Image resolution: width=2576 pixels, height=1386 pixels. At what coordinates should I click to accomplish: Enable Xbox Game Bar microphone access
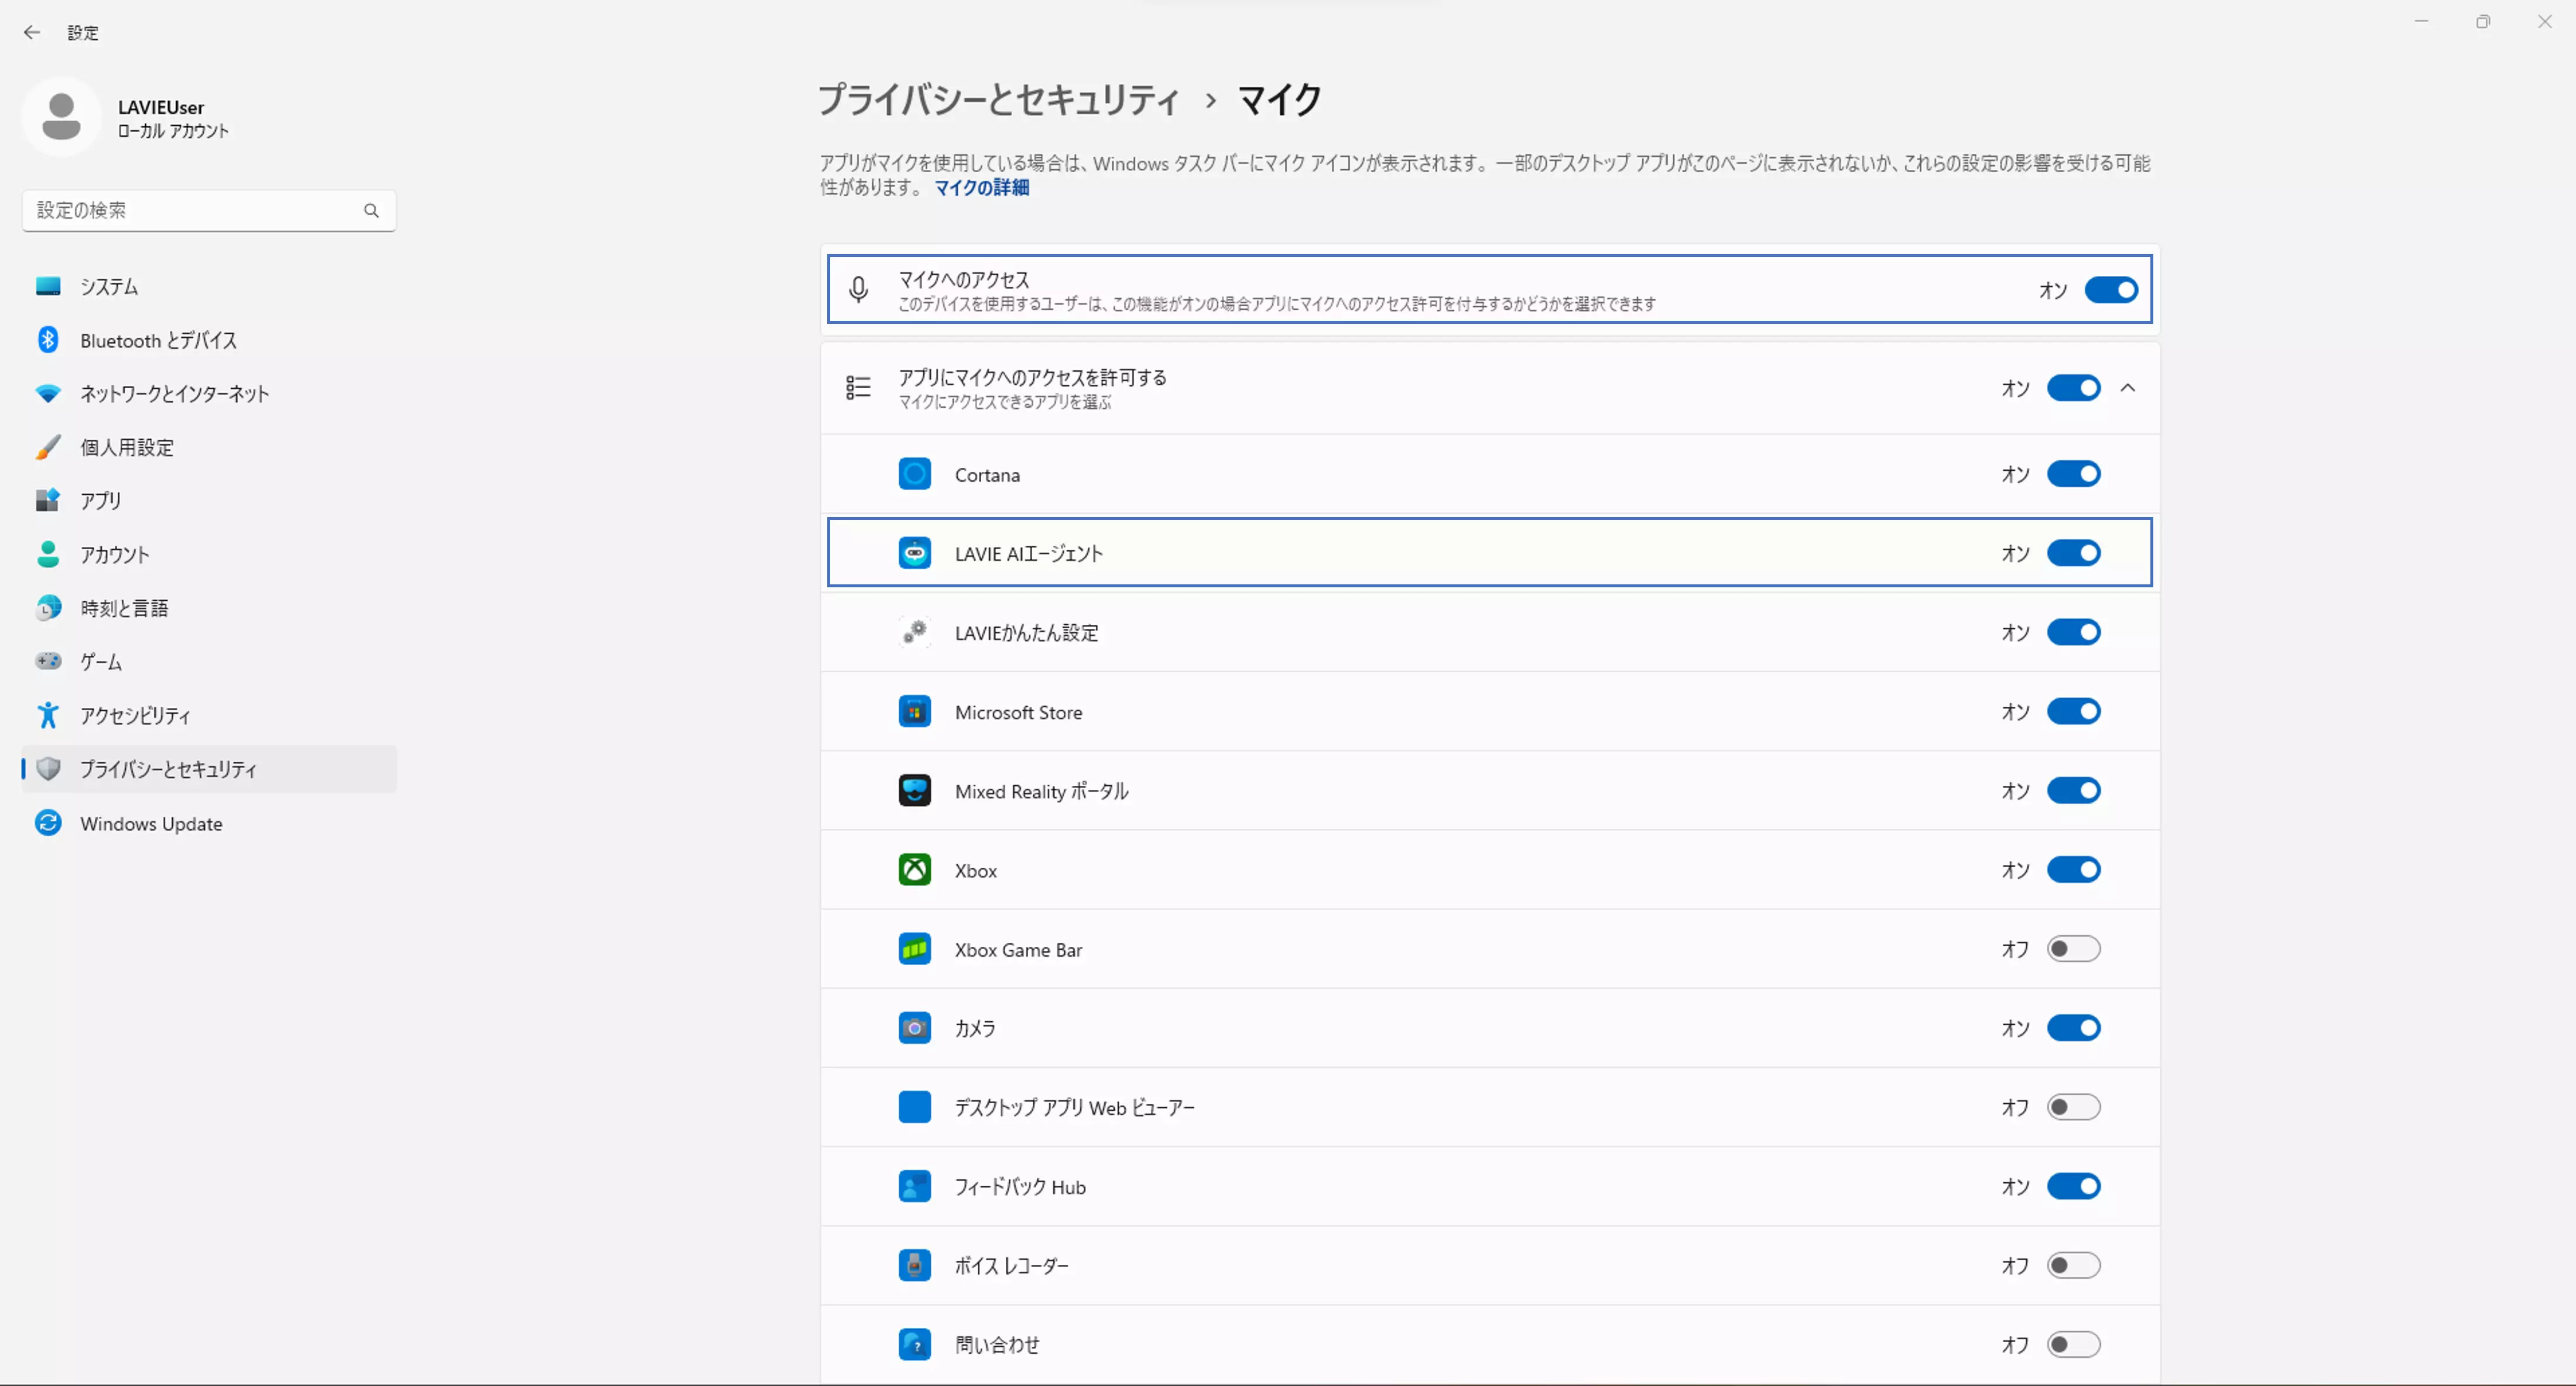tap(2073, 949)
